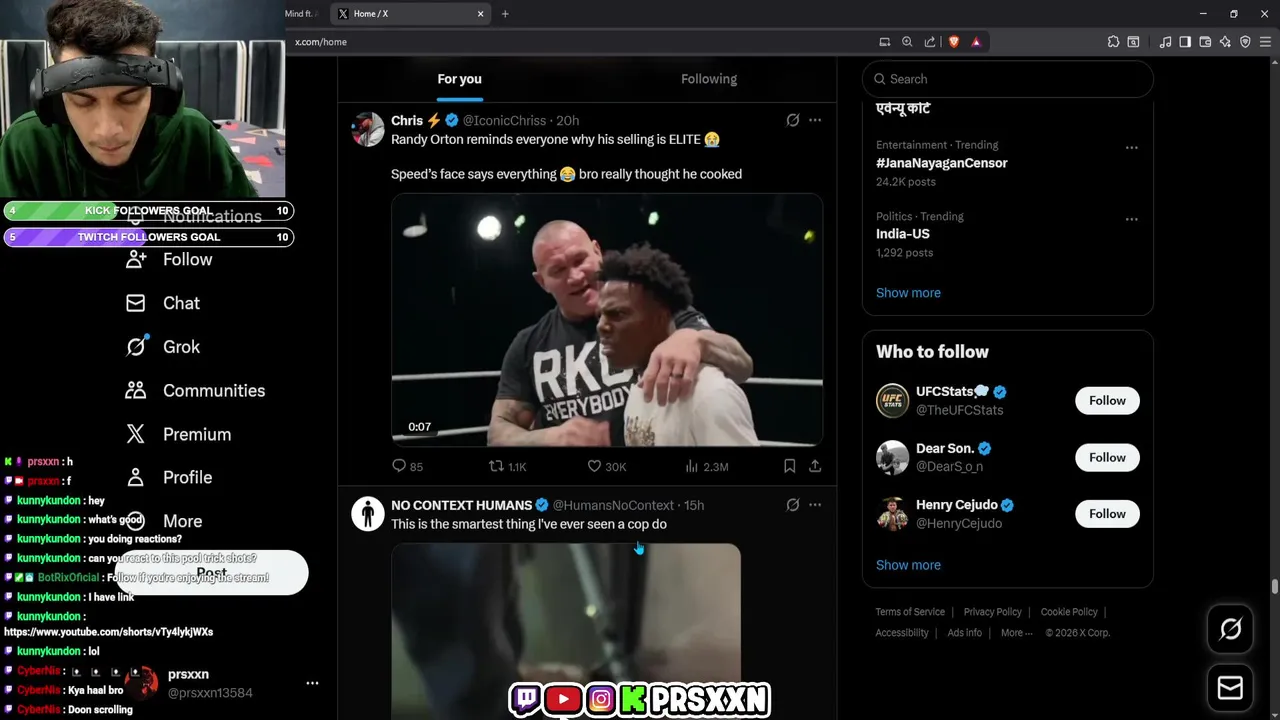Click the page vertical scrollbar thumb
1280x720 pixels.
pyautogui.click(x=1274, y=586)
